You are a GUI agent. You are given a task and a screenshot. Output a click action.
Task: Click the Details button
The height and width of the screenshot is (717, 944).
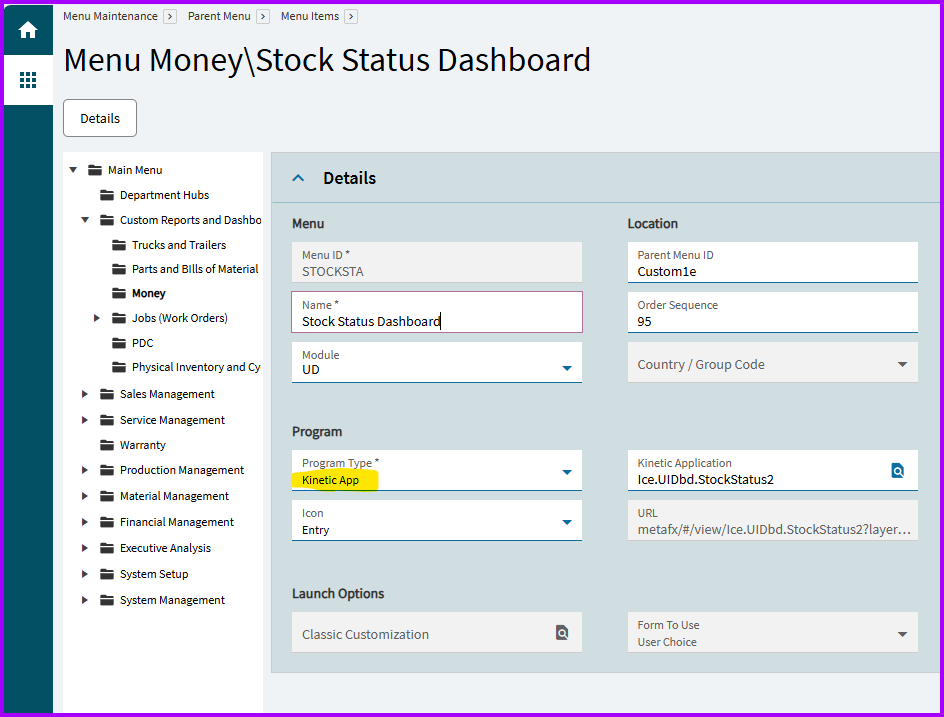tap(100, 118)
